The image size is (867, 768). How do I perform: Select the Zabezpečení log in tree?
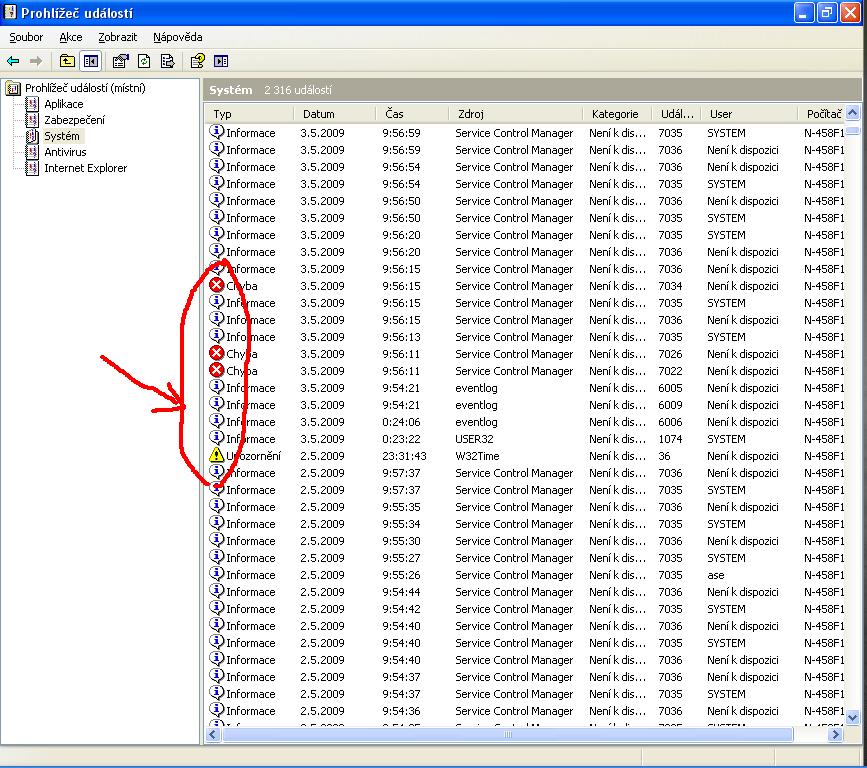73,120
